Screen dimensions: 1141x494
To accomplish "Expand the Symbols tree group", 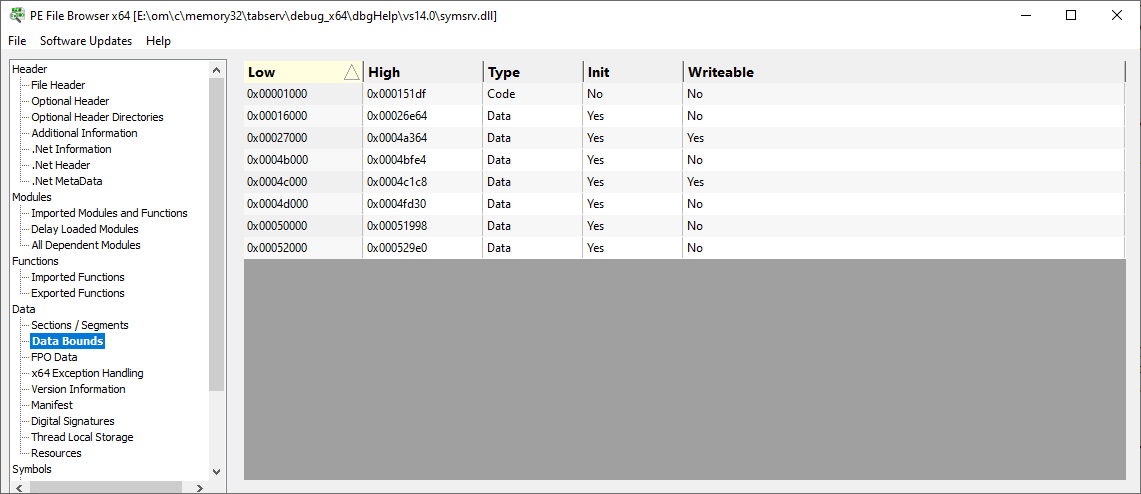I will [x=32, y=469].
